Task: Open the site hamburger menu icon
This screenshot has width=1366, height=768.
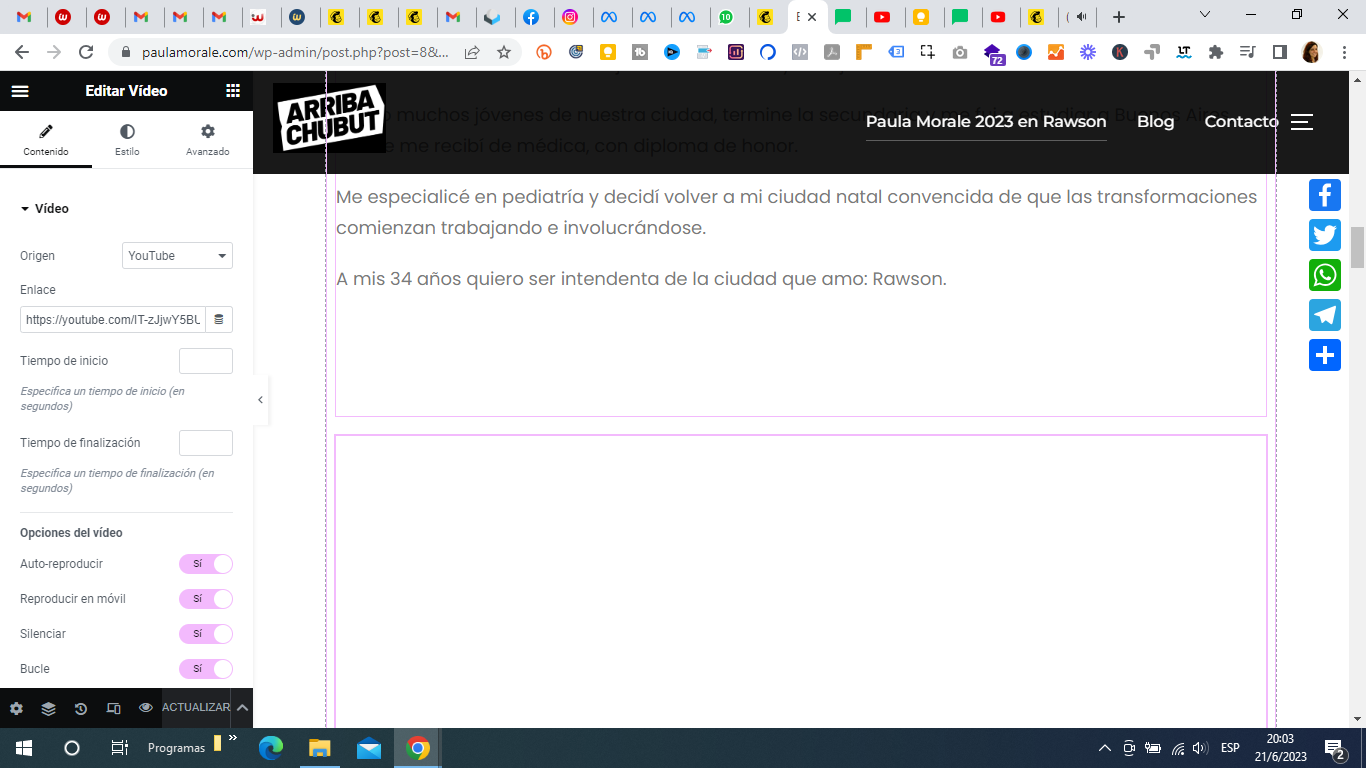Action: pos(1301,122)
